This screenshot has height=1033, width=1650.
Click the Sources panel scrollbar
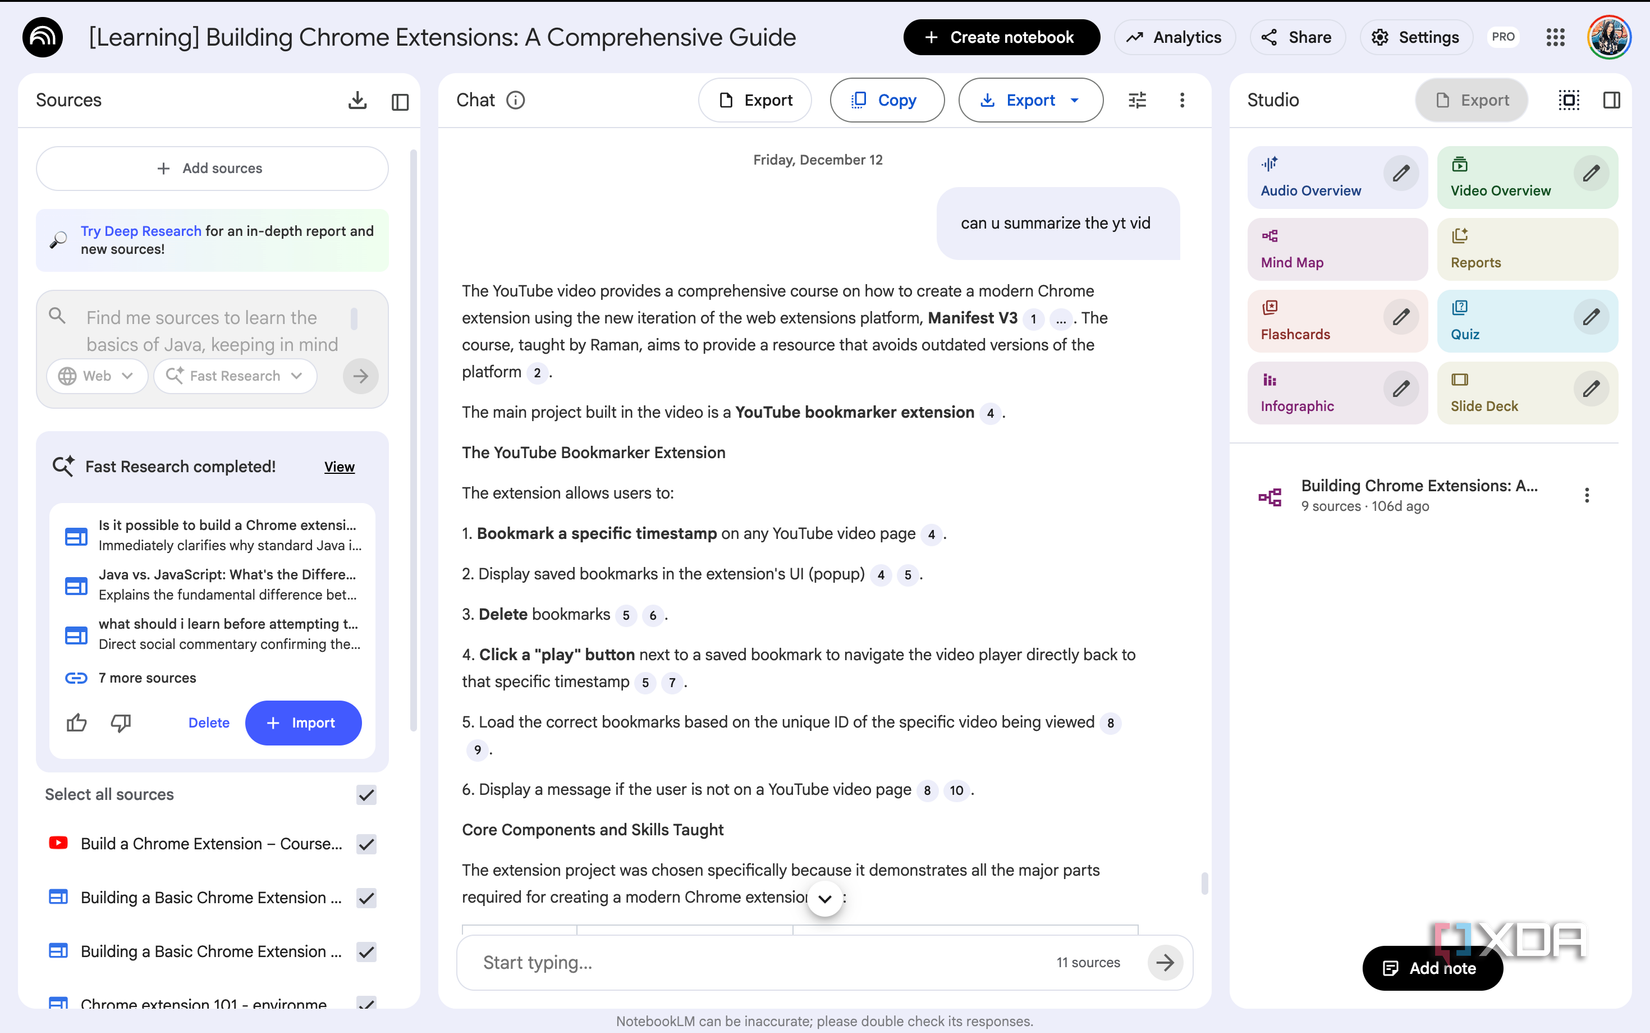coord(414,440)
